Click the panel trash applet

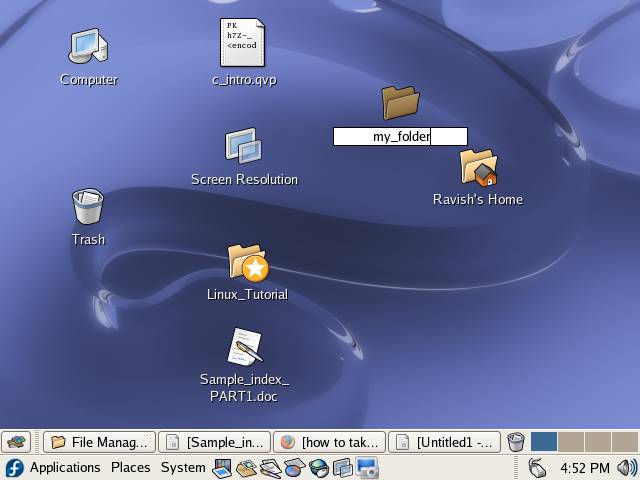point(516,442)
